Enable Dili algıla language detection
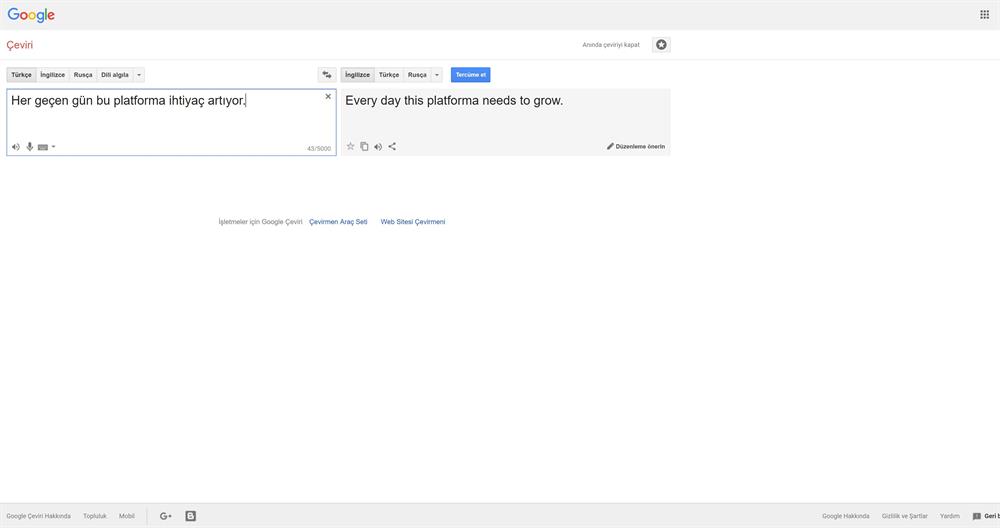Screen dimensions: 1000x528 pyautogui.click(x=115, y=75)
